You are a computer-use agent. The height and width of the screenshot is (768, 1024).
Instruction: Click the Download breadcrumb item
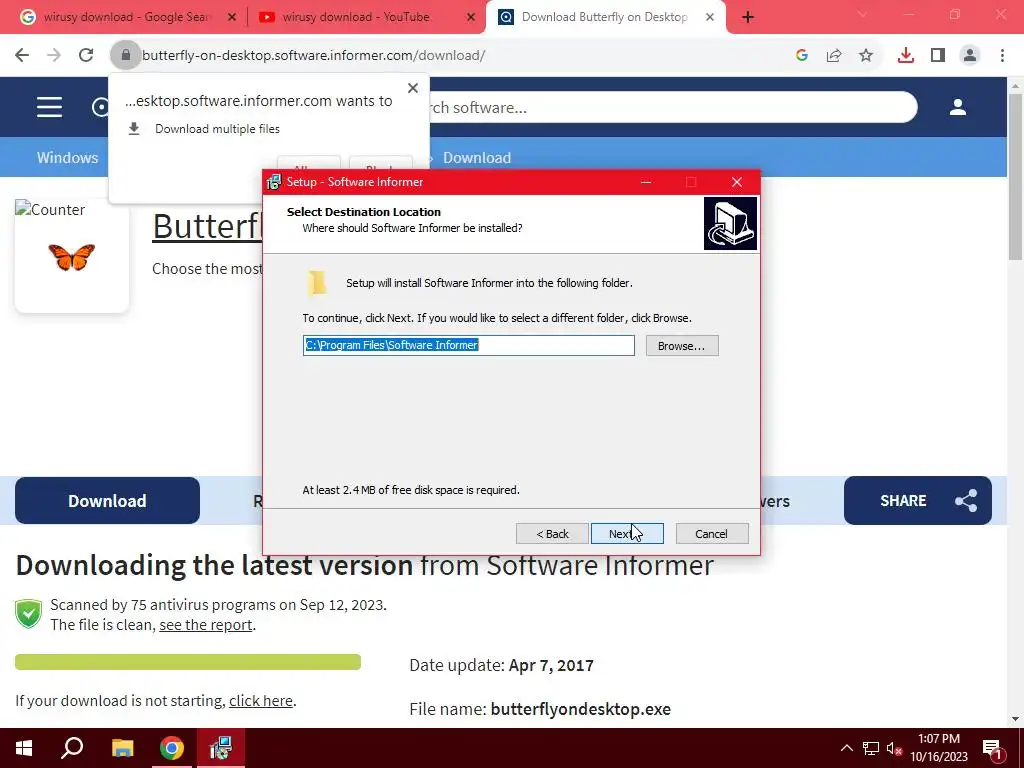coord(477,157)
